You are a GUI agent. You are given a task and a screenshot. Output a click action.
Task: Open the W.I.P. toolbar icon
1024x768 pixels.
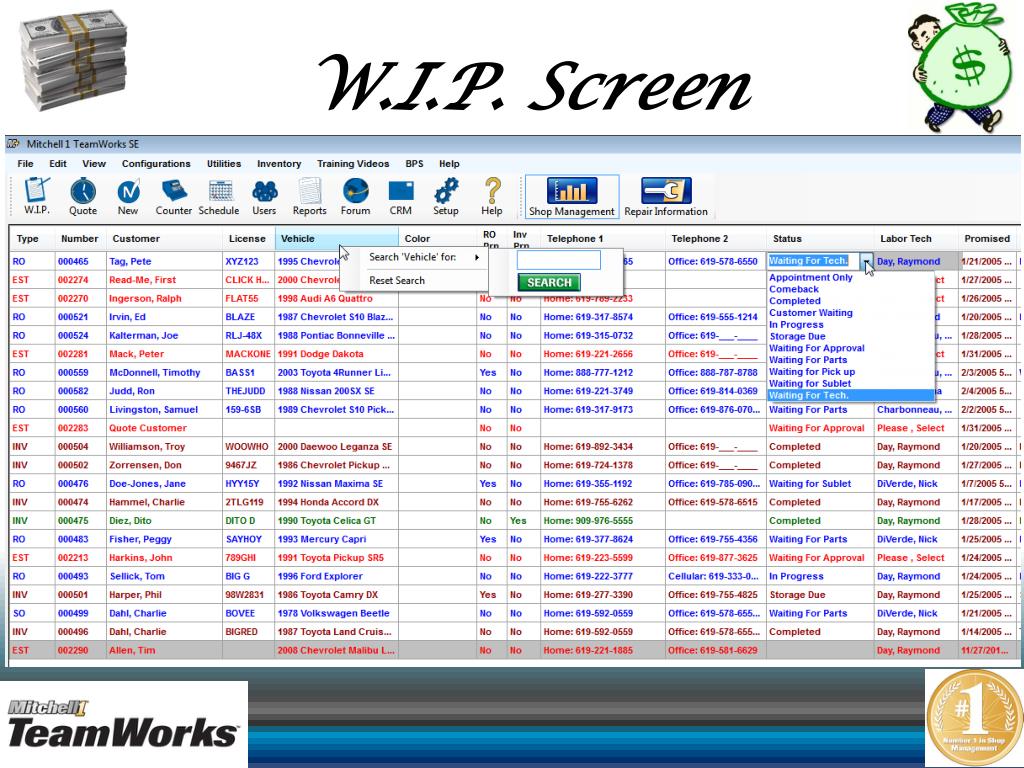(x=37, y=196)
